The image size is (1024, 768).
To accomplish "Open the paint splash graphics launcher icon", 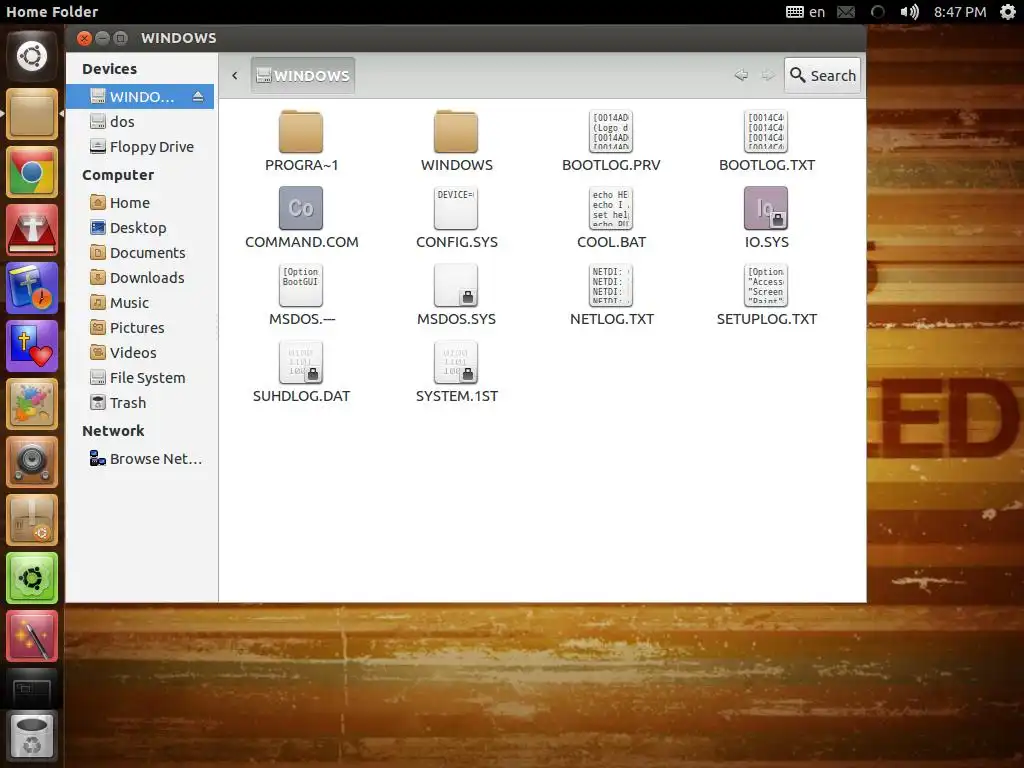I will point(32,404).
